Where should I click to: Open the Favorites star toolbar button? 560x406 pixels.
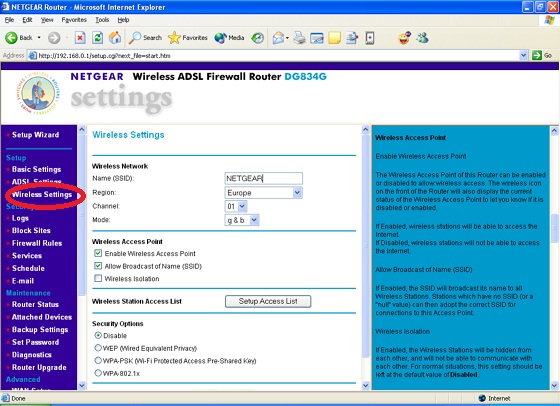pos(188,37)
